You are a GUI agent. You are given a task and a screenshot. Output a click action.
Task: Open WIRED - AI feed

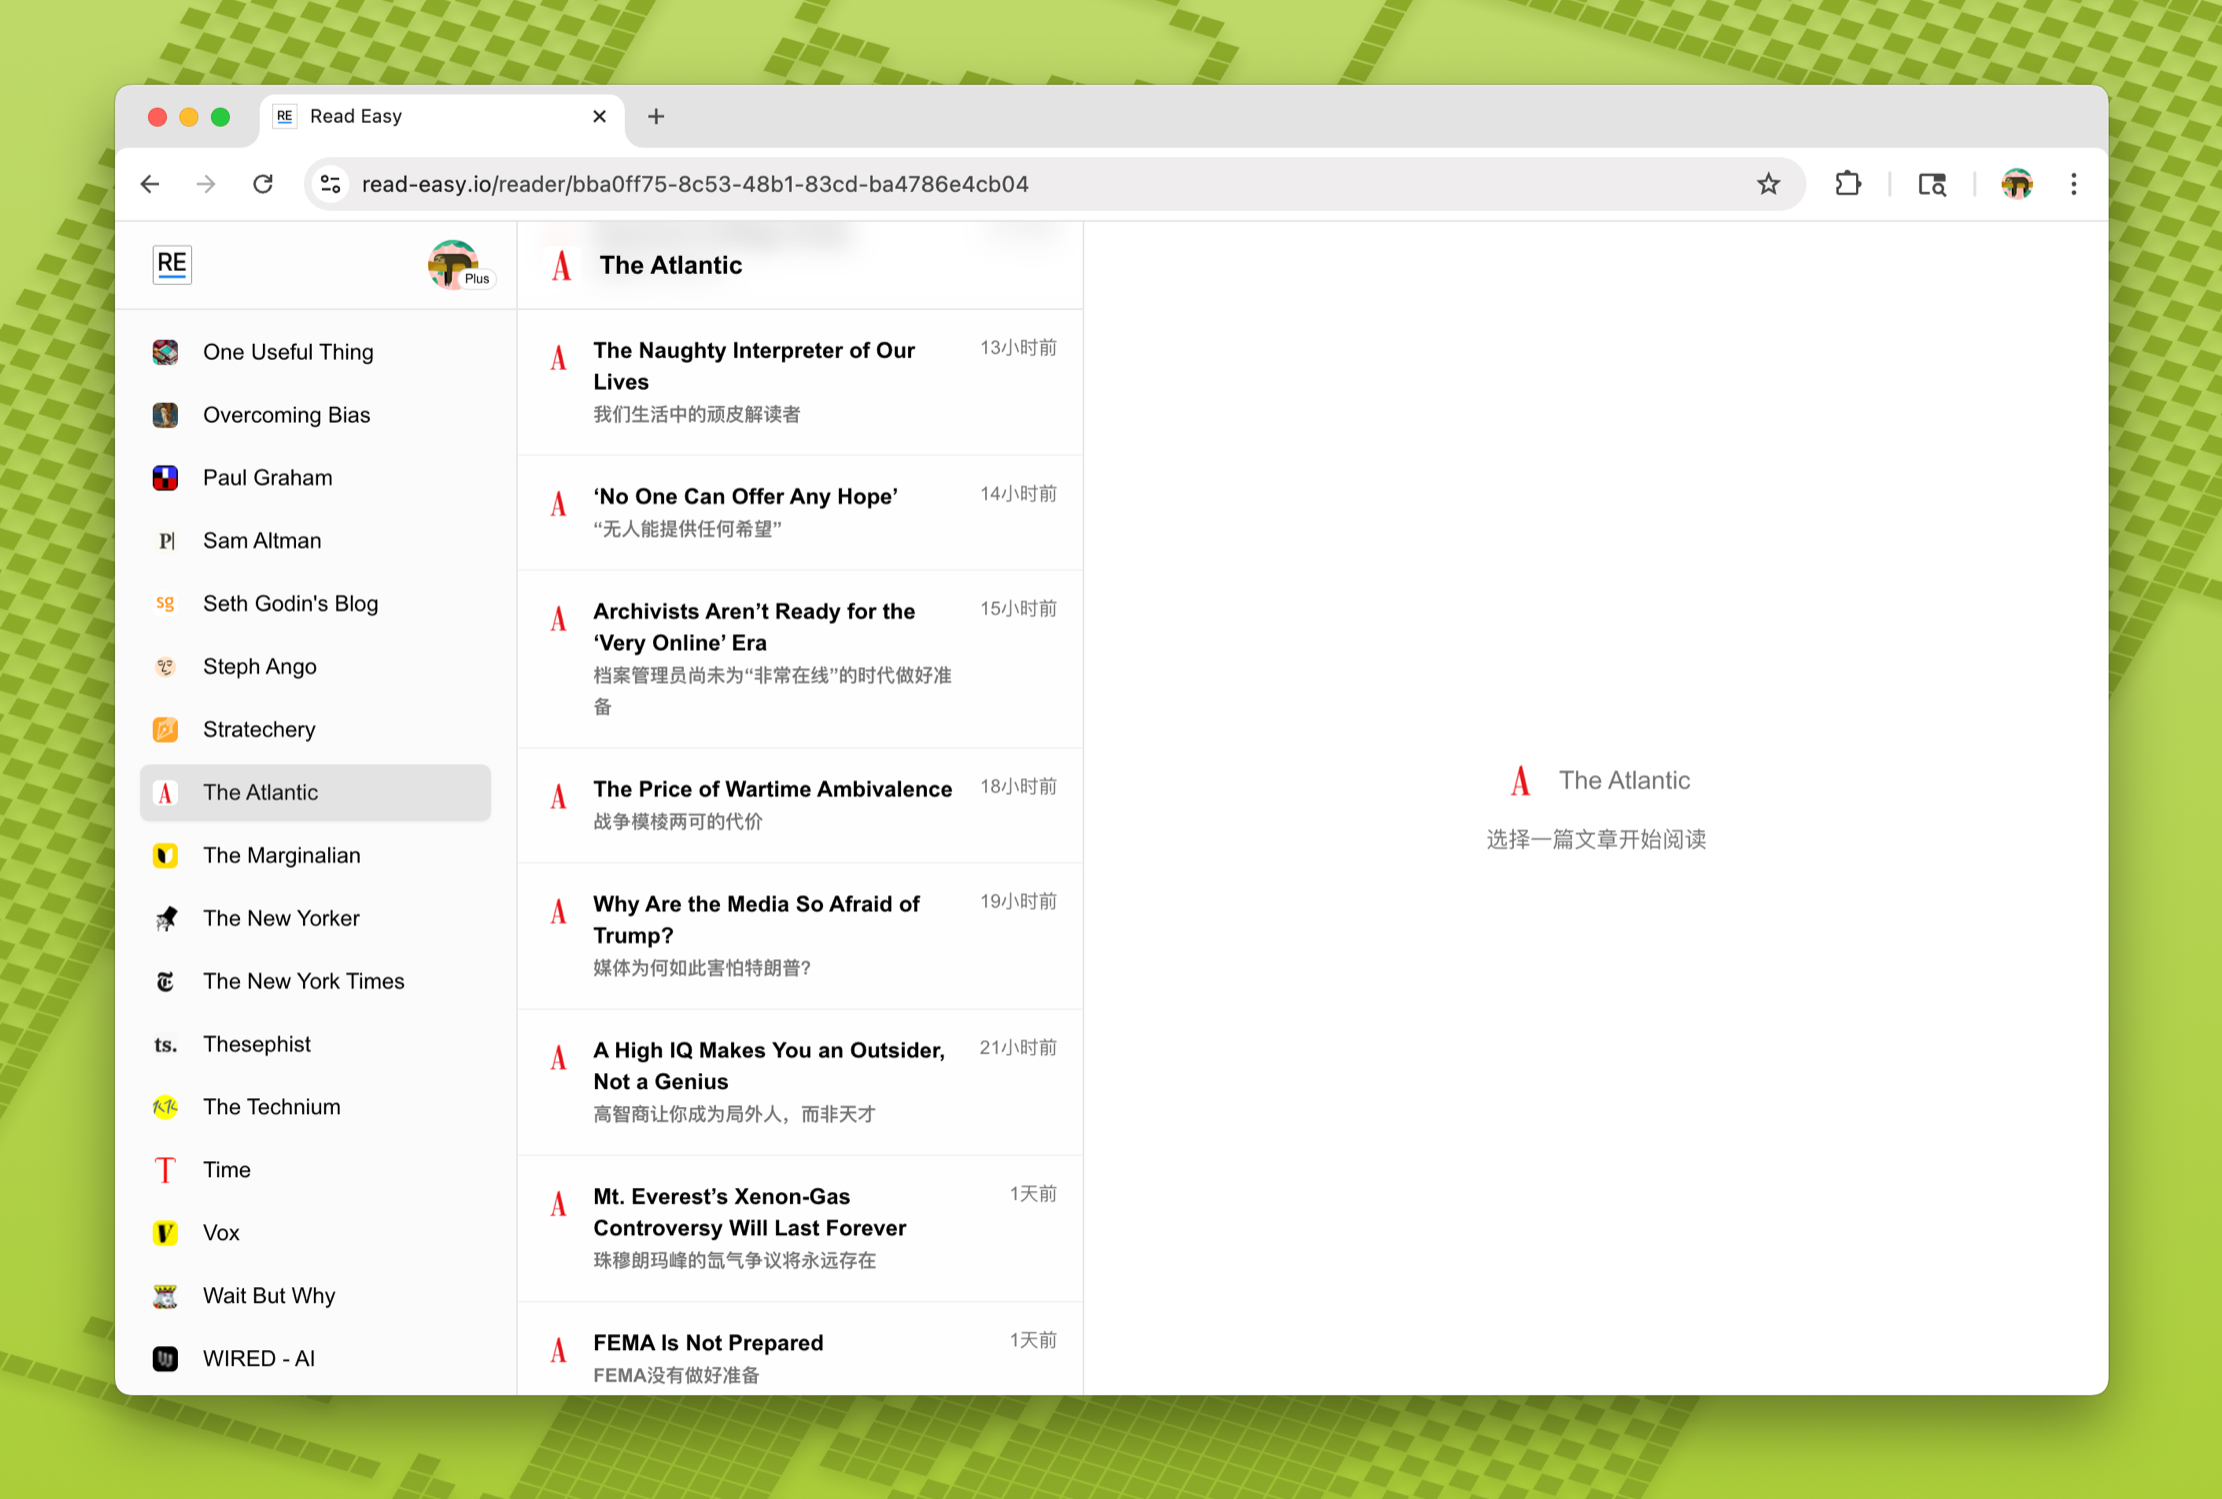315,1360
